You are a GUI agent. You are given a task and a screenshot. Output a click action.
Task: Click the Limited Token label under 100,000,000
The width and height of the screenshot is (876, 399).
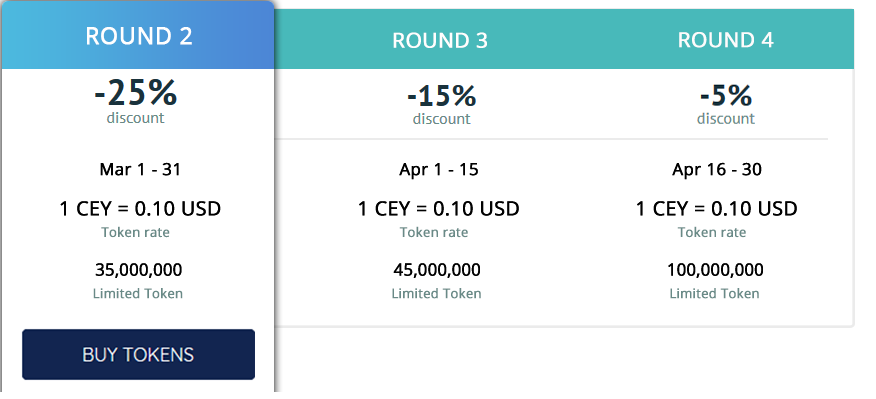[x=715, y=293]
